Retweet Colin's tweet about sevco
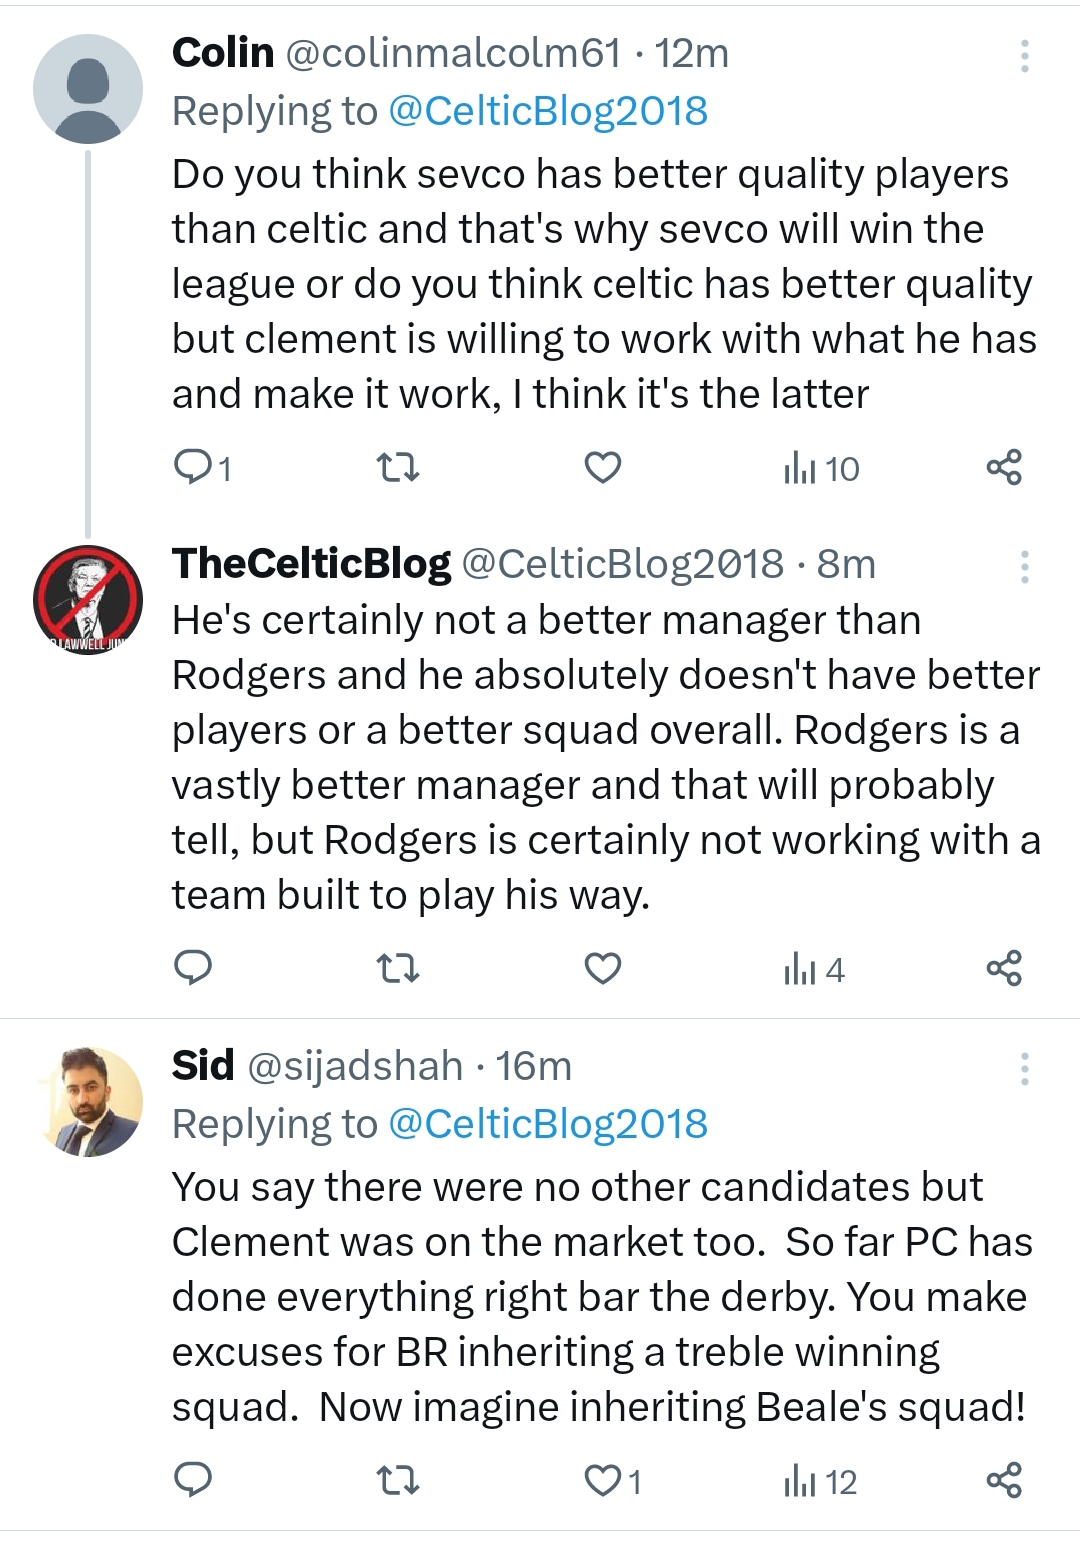The height and width of the screenshot is (1542, 1080). (x=397, y=467)
